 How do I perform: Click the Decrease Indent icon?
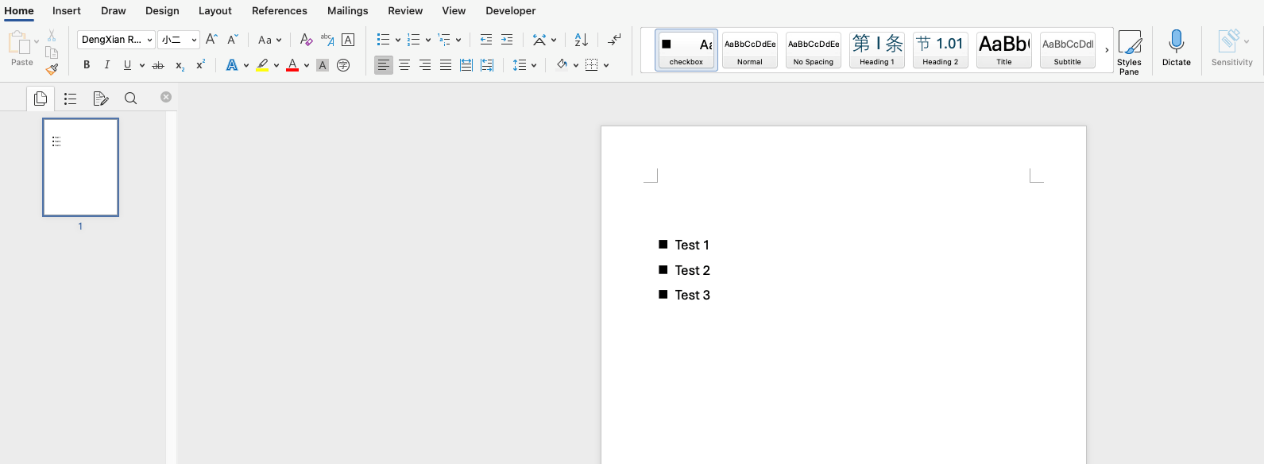point(486,40)
